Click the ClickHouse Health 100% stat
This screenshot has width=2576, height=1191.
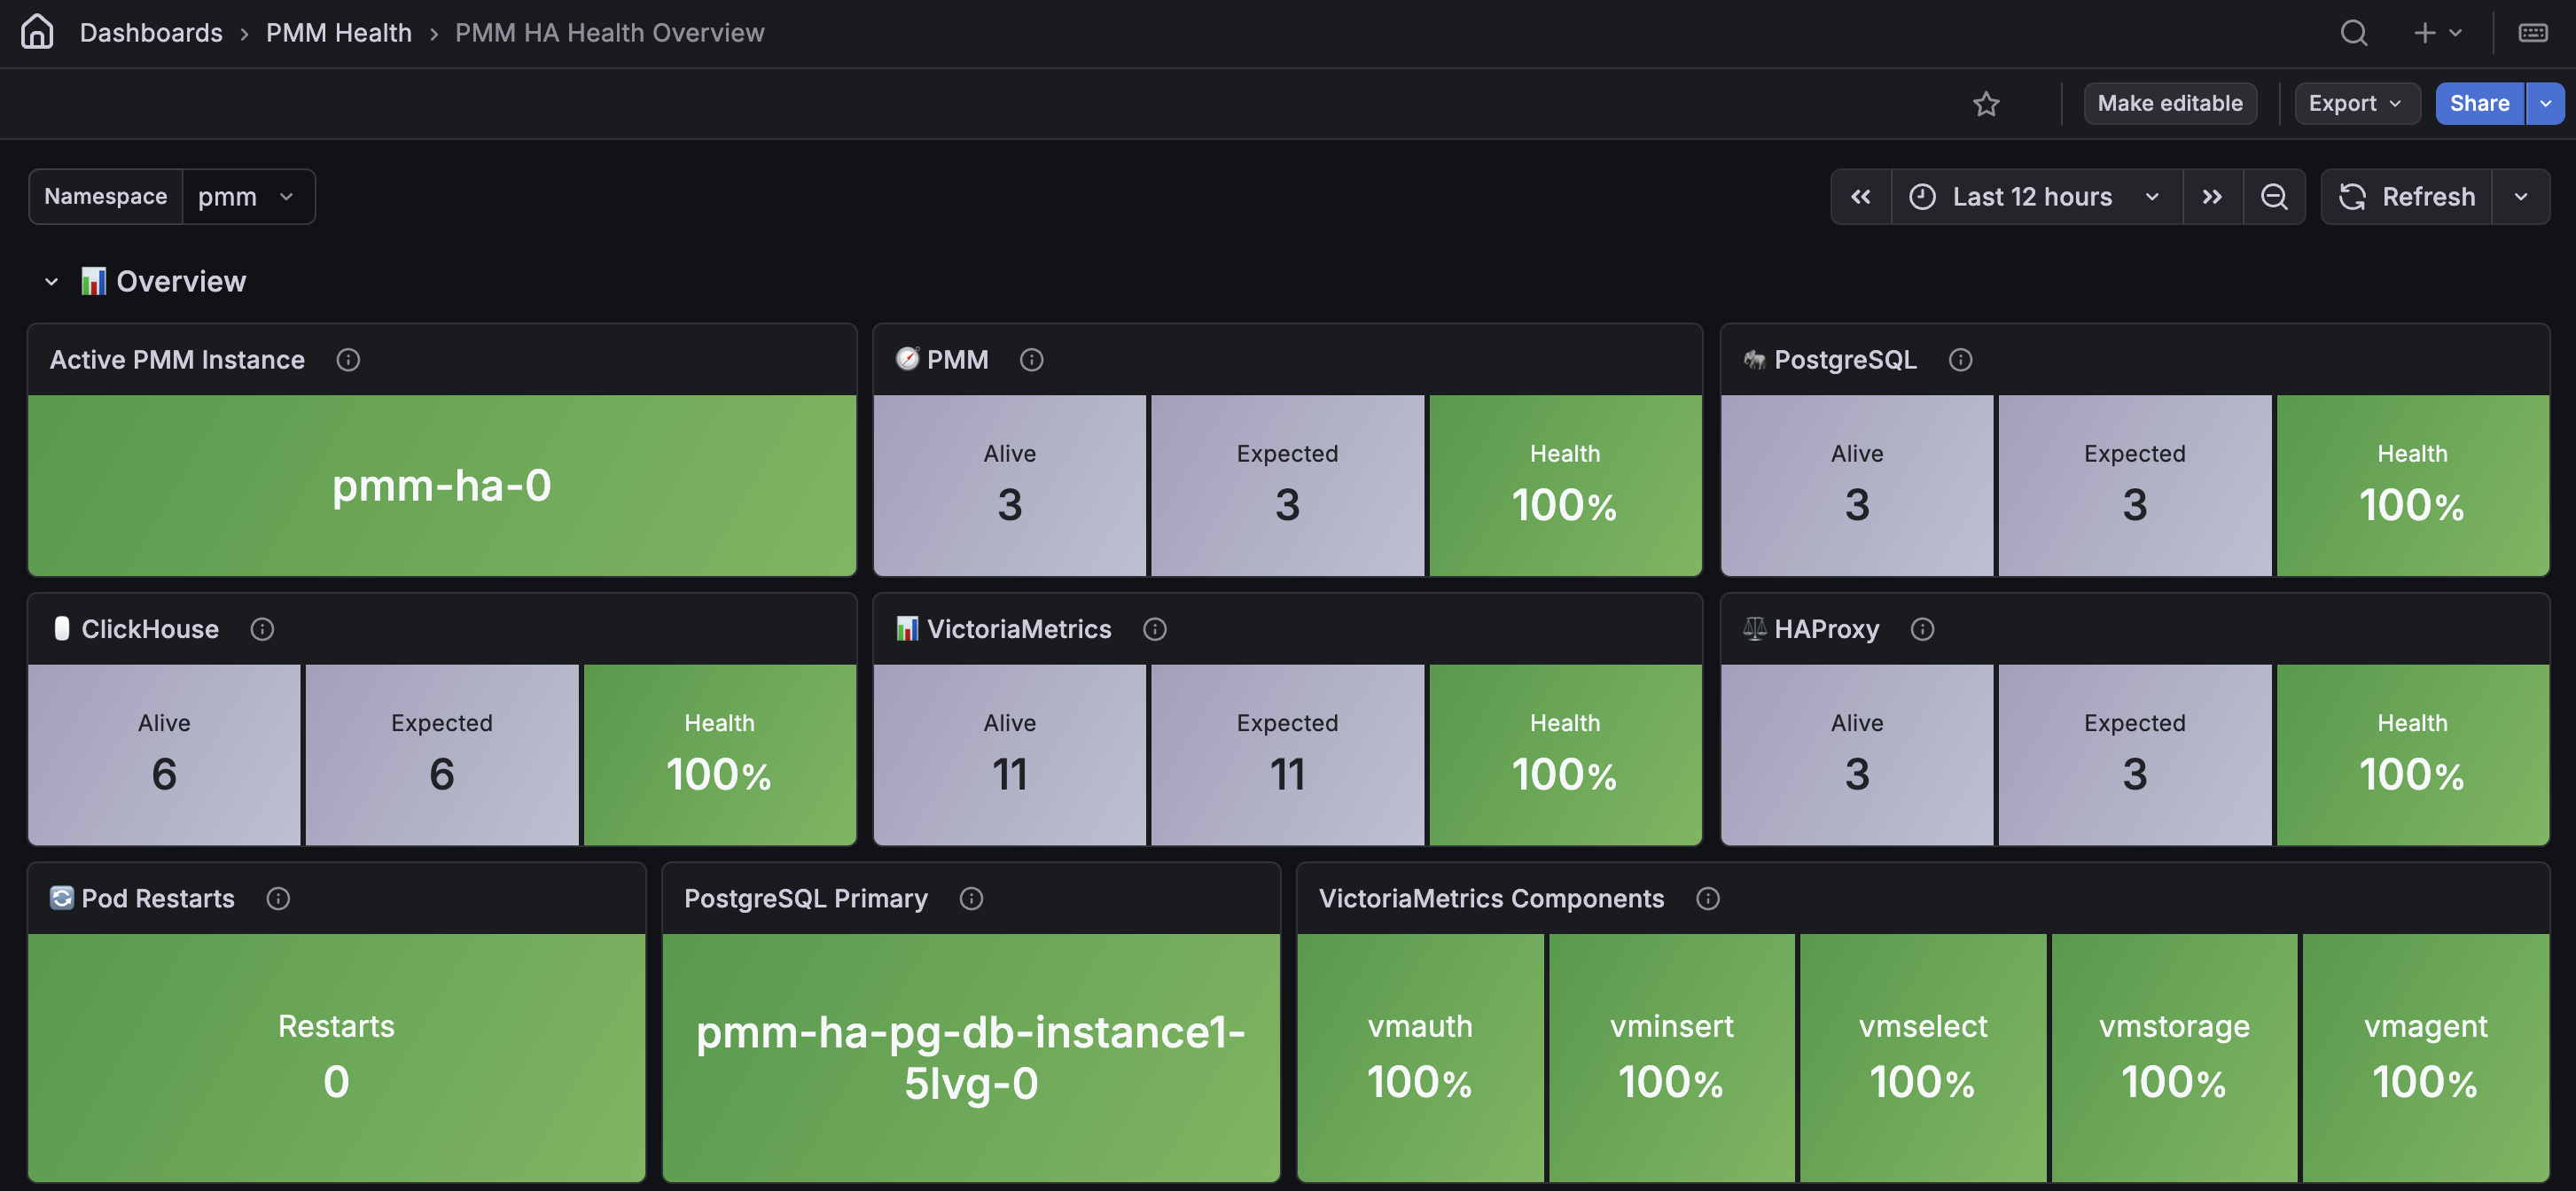[720, 755]
